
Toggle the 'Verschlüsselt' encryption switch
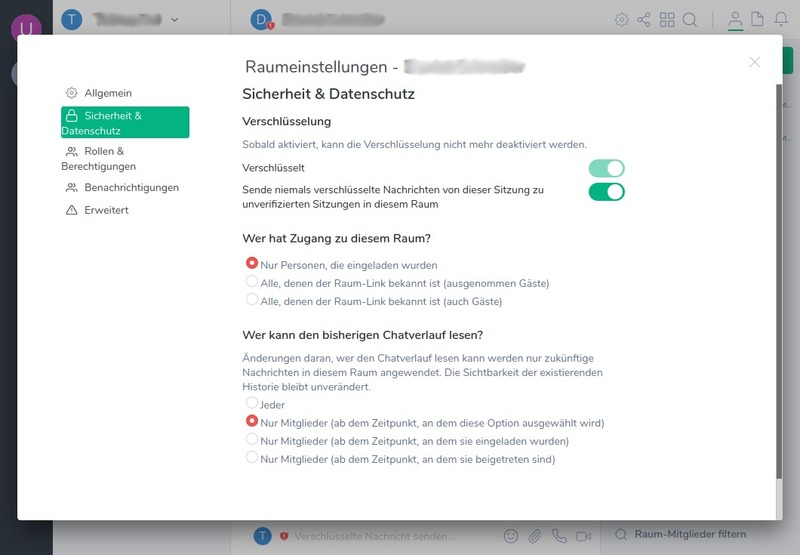(606, 168)
